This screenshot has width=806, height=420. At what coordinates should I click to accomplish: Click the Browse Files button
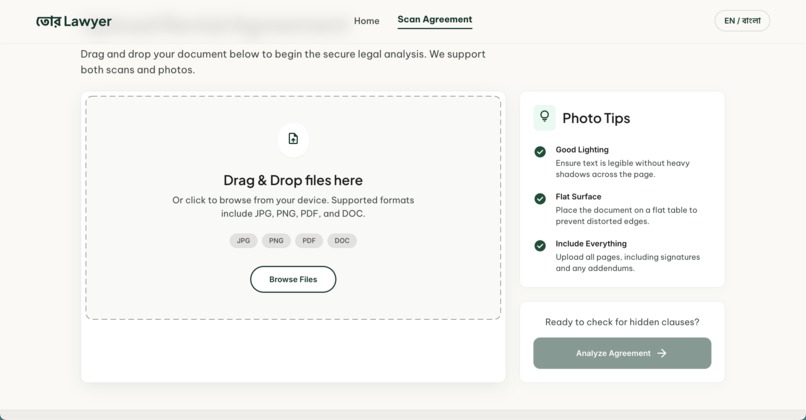point(293,279)
